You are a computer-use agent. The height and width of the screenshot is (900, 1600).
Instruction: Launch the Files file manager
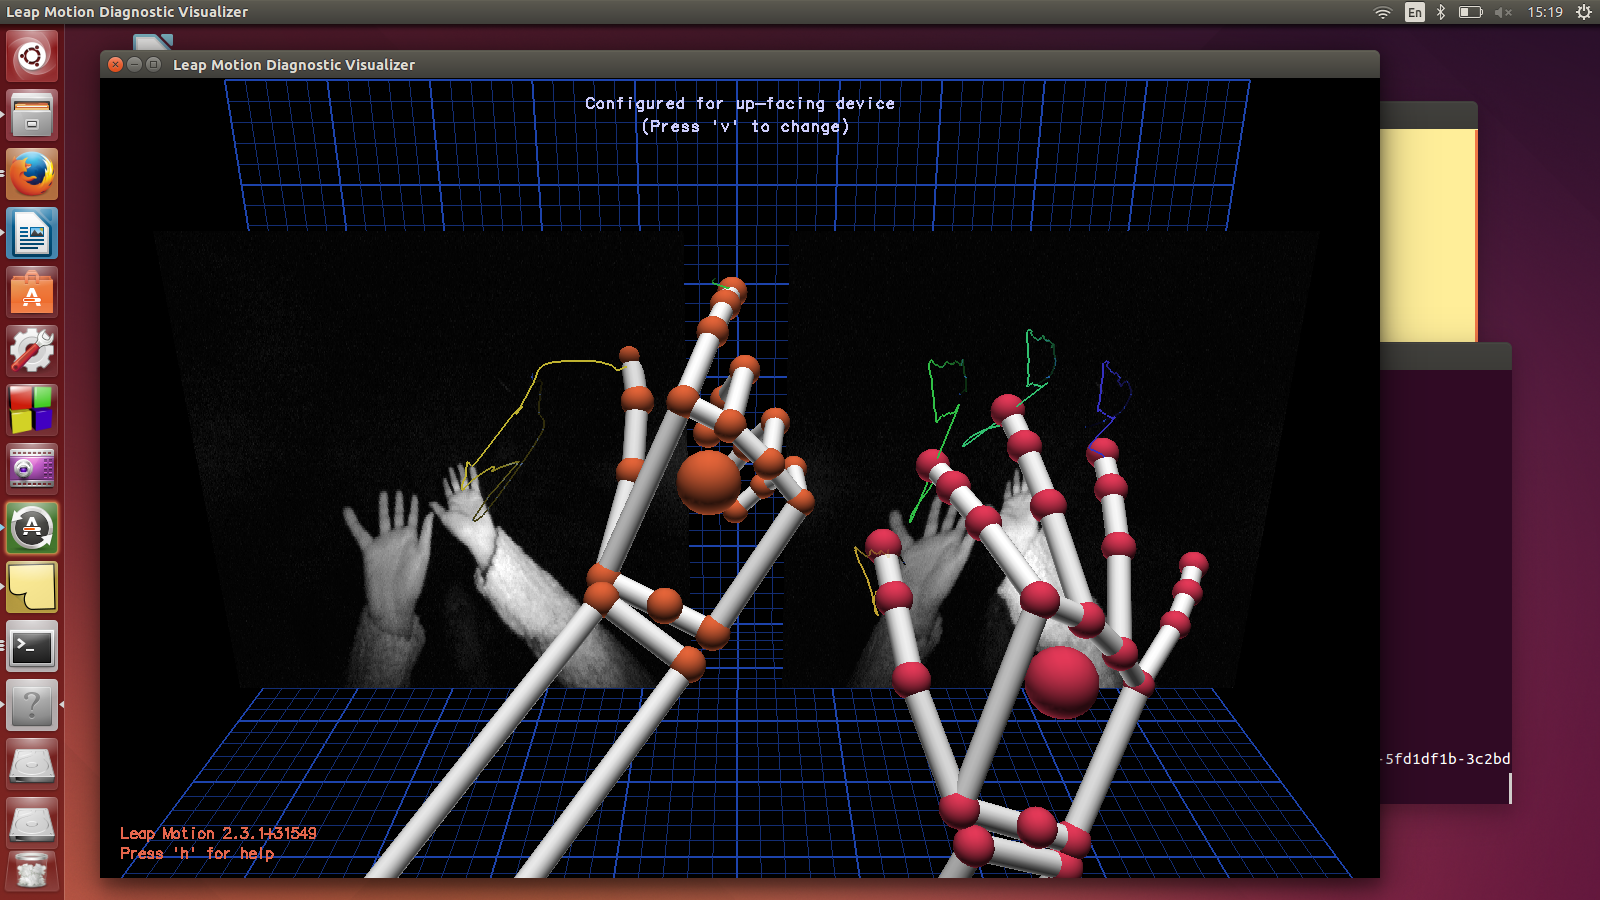[x=32, y=115]
